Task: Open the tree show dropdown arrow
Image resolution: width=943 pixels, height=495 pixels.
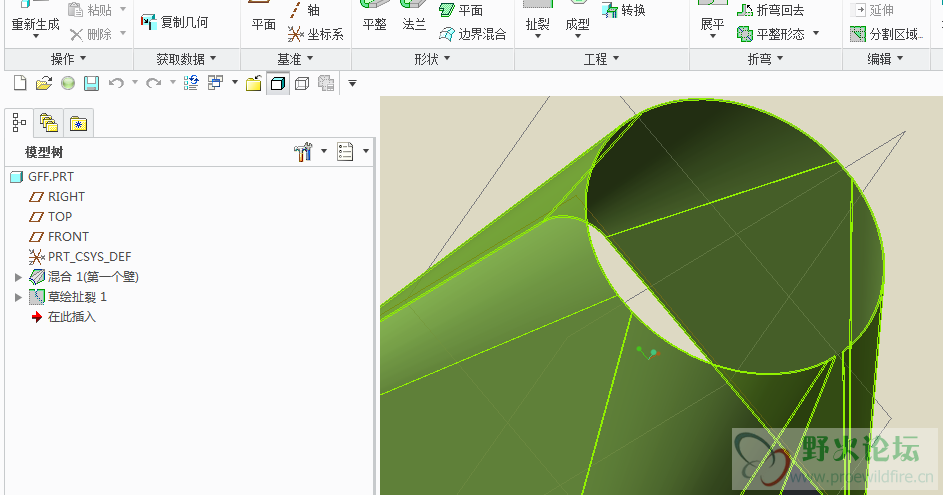Action: 366,151
